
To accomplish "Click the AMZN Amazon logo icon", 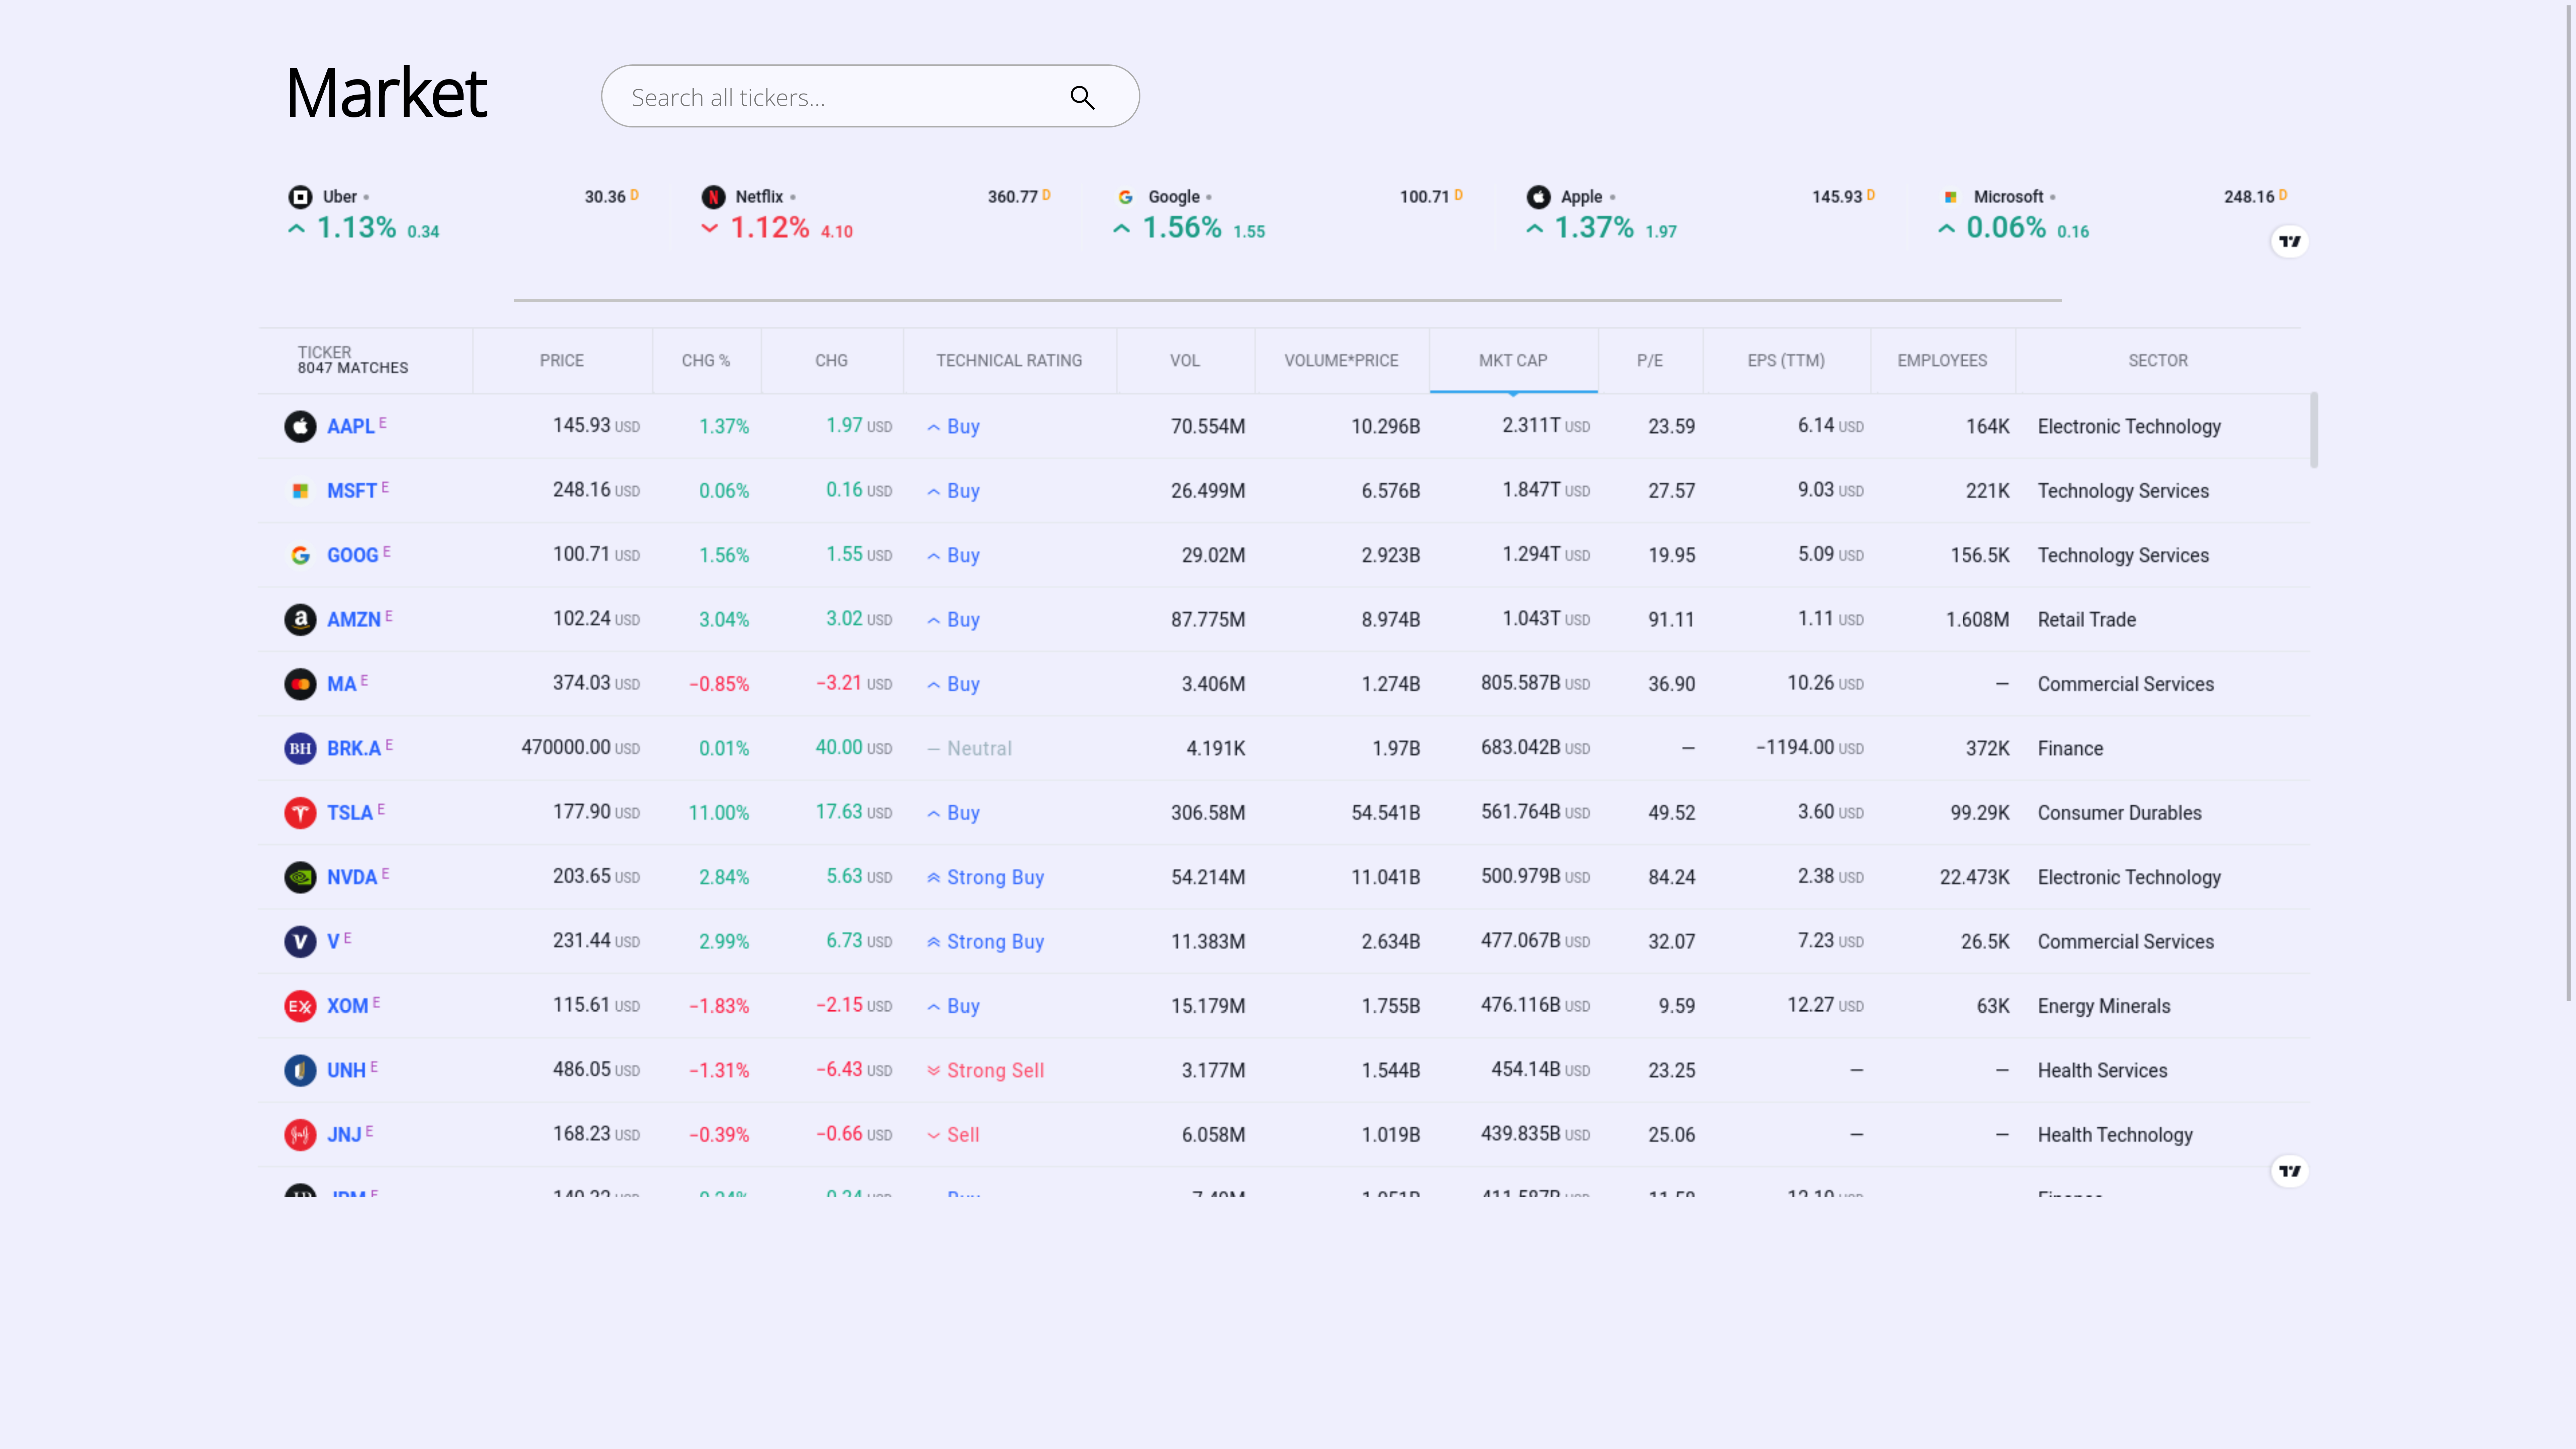I will 300,620.
